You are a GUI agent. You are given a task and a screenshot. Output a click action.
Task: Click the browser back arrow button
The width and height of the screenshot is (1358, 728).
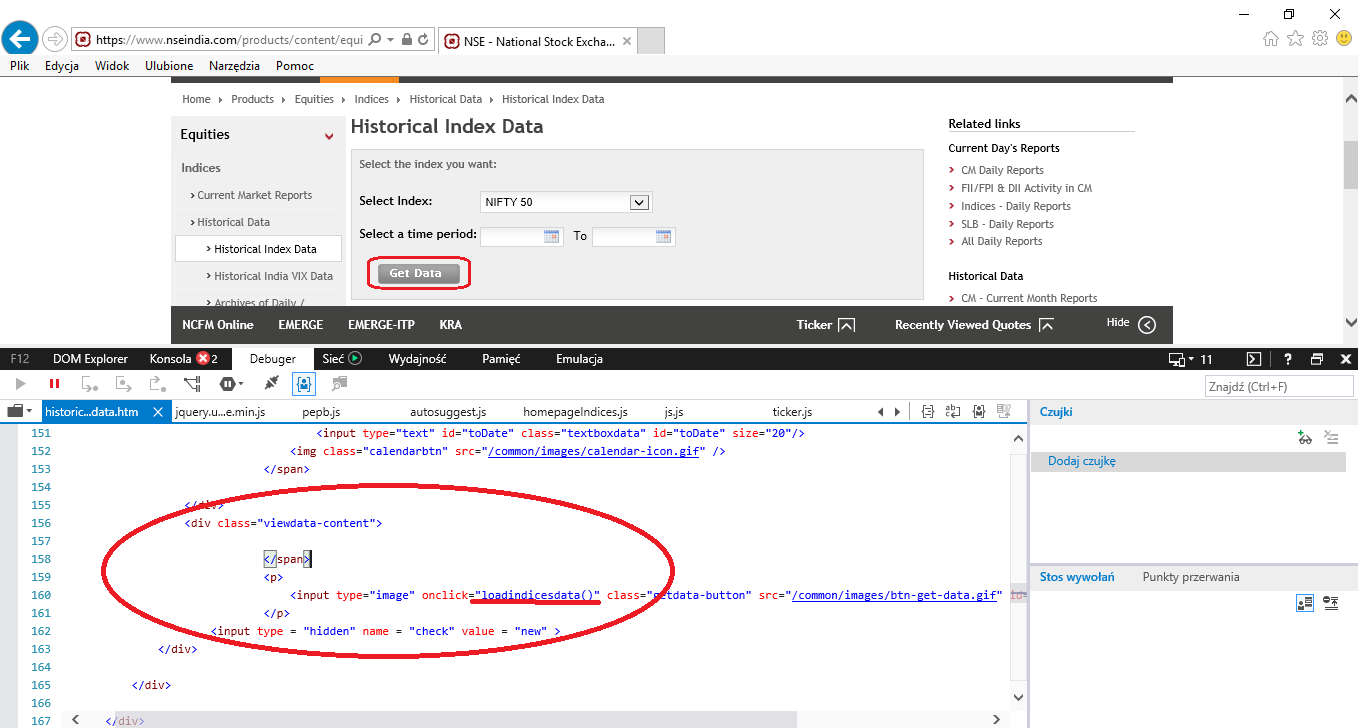19,39
